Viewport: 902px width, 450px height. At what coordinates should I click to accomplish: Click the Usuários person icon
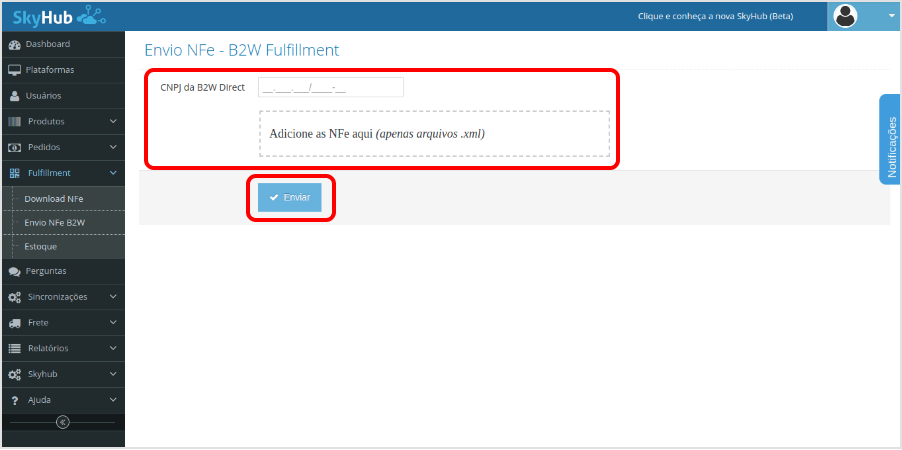coord(15,96)
